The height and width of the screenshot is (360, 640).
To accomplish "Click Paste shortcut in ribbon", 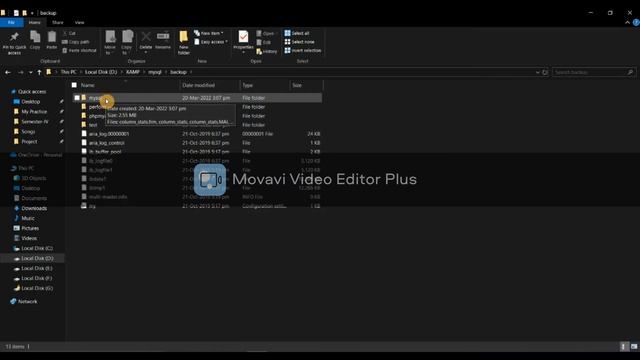I will tap(79, 50).
